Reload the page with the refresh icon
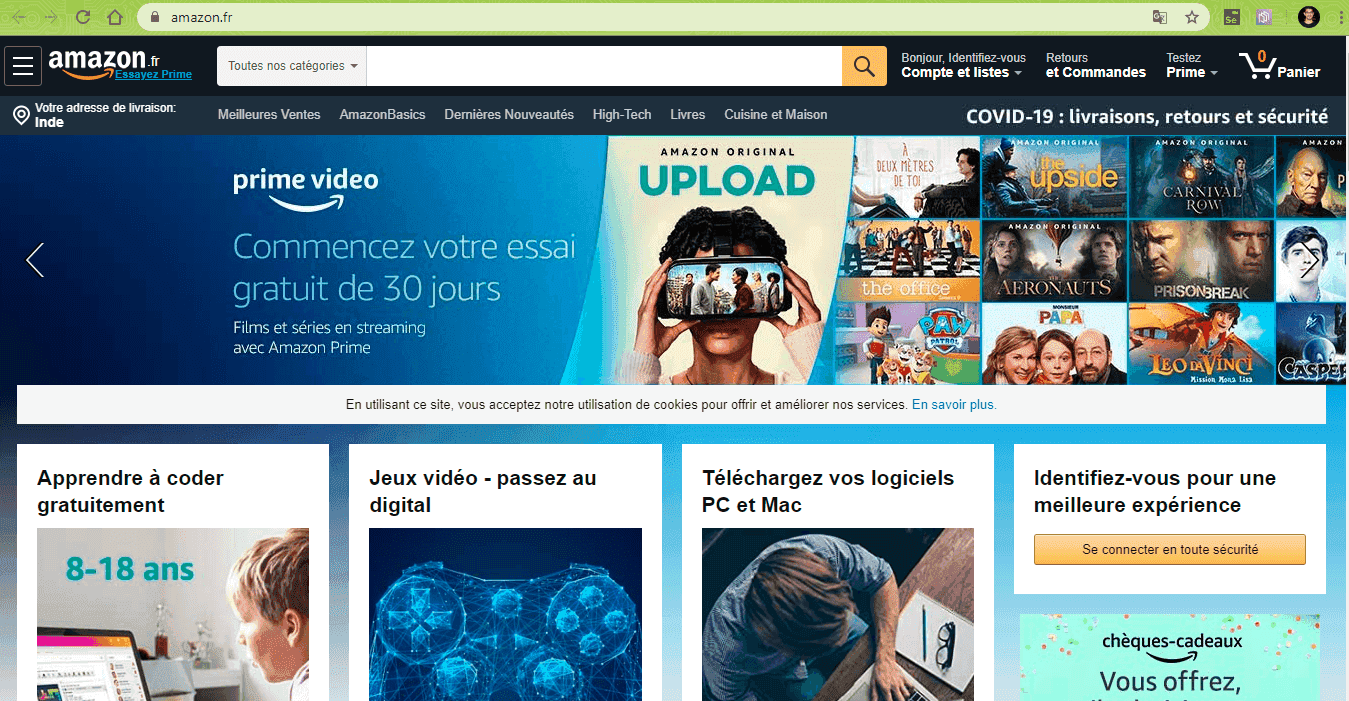1349x701 pixels. (x=83, y=17)
